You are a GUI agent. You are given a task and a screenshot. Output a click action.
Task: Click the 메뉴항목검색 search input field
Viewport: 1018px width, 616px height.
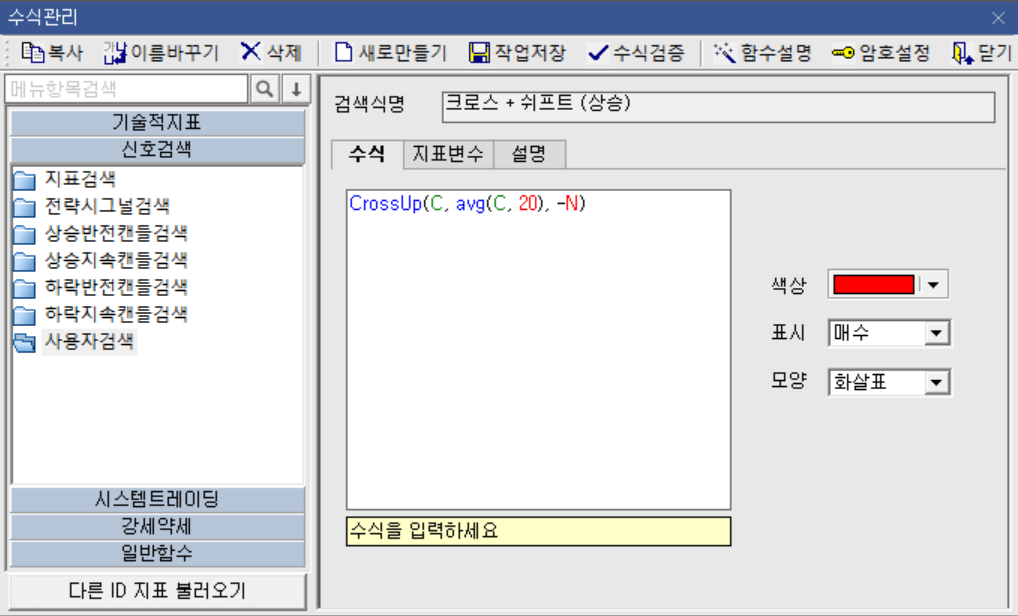120,89
